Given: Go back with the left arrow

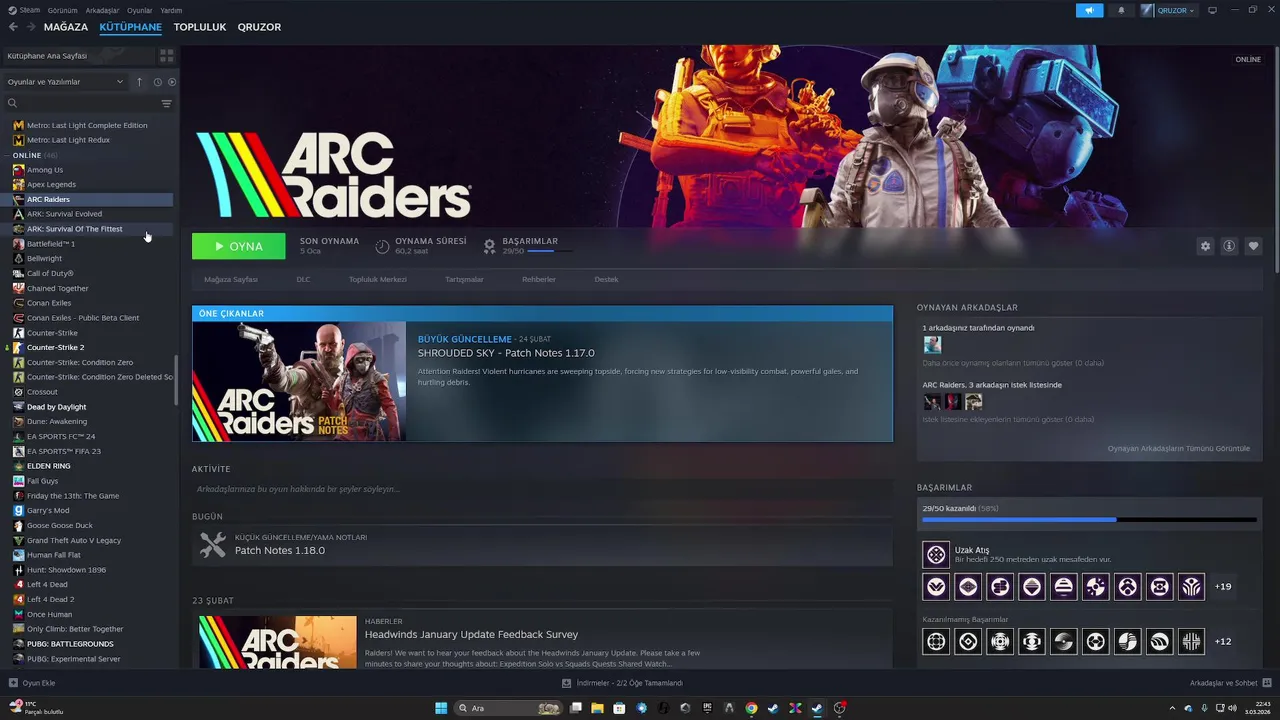Looking at the screenshot, I should 13,27.
